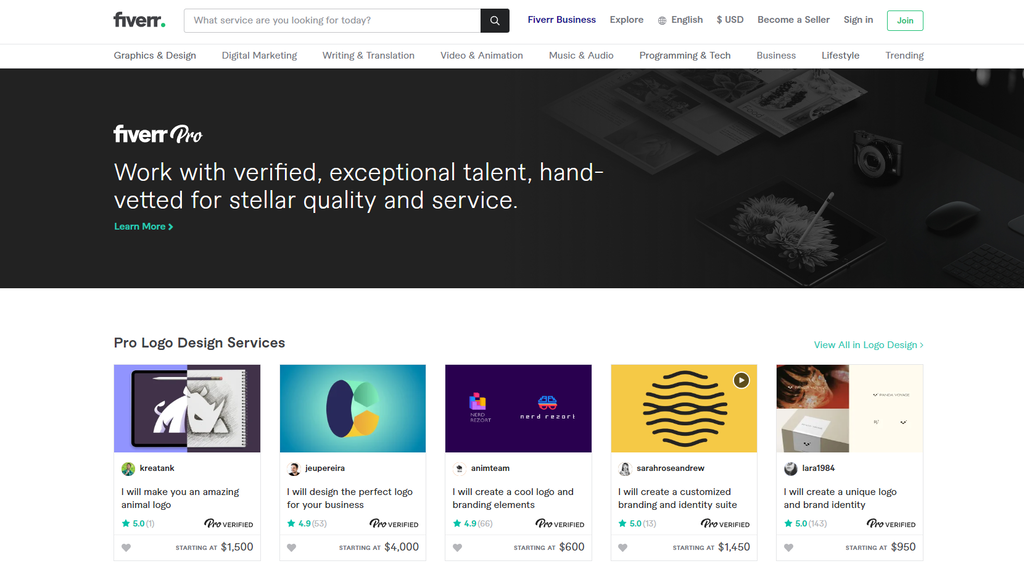Screen dimensions: 1024x566
Task: Save animteam gig using heart icon
Action: tap(457, 548)
